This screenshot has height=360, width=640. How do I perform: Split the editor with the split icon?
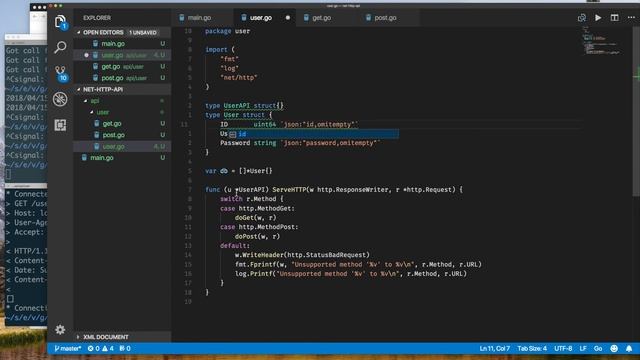614,18
